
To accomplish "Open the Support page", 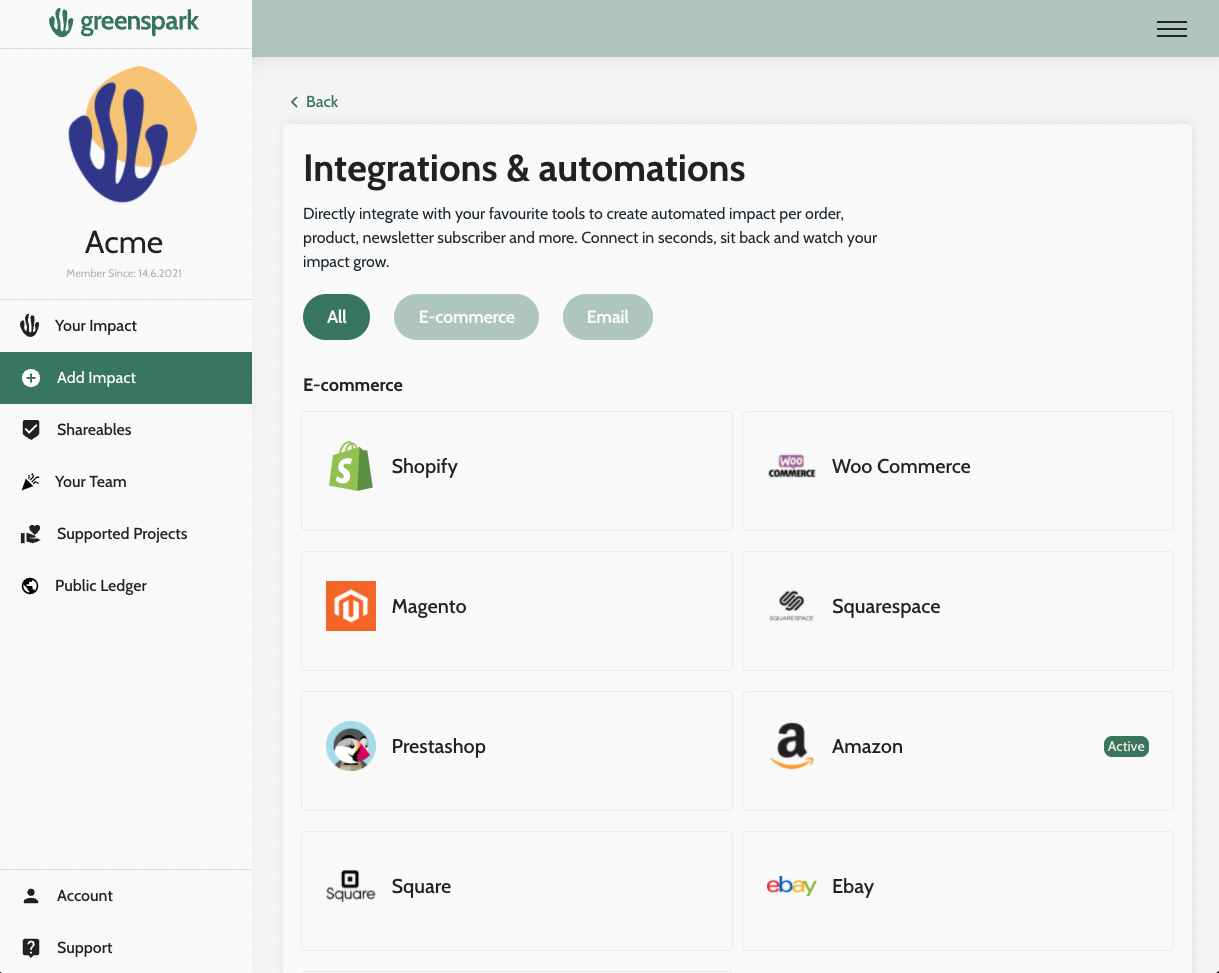I will (126, 948).
